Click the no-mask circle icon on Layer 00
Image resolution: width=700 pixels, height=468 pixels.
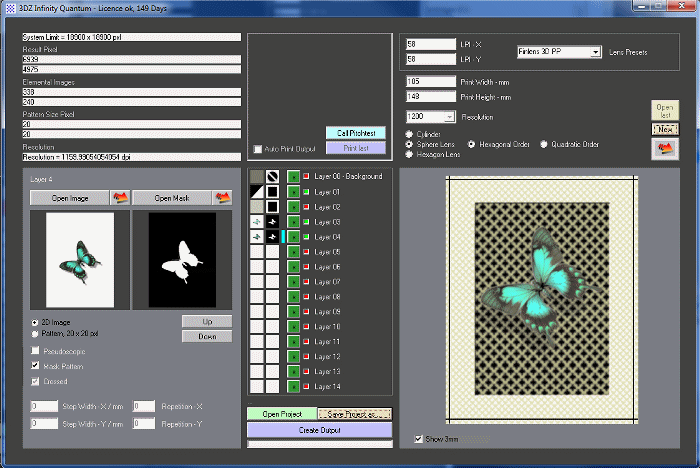pos(272,176)
